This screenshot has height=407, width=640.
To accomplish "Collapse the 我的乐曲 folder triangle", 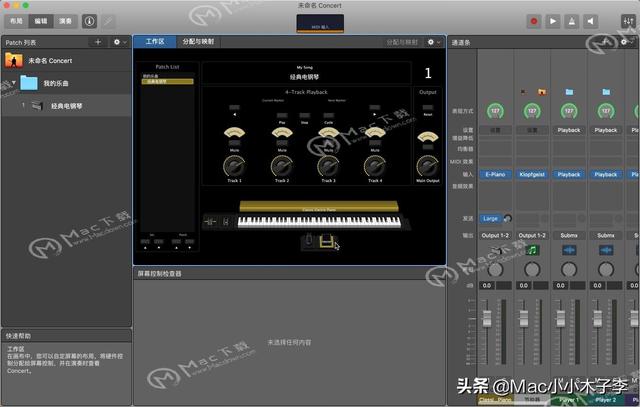I will pos(13,83).
